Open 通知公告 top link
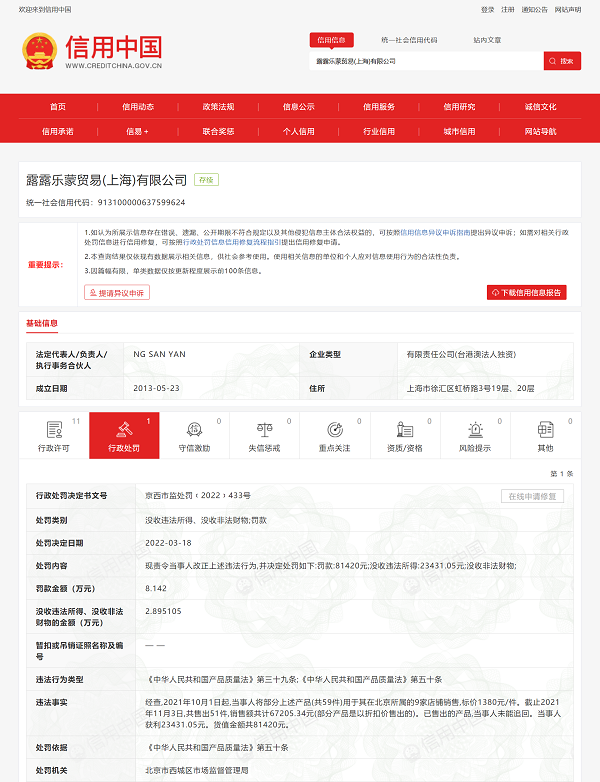 [535, 9]
